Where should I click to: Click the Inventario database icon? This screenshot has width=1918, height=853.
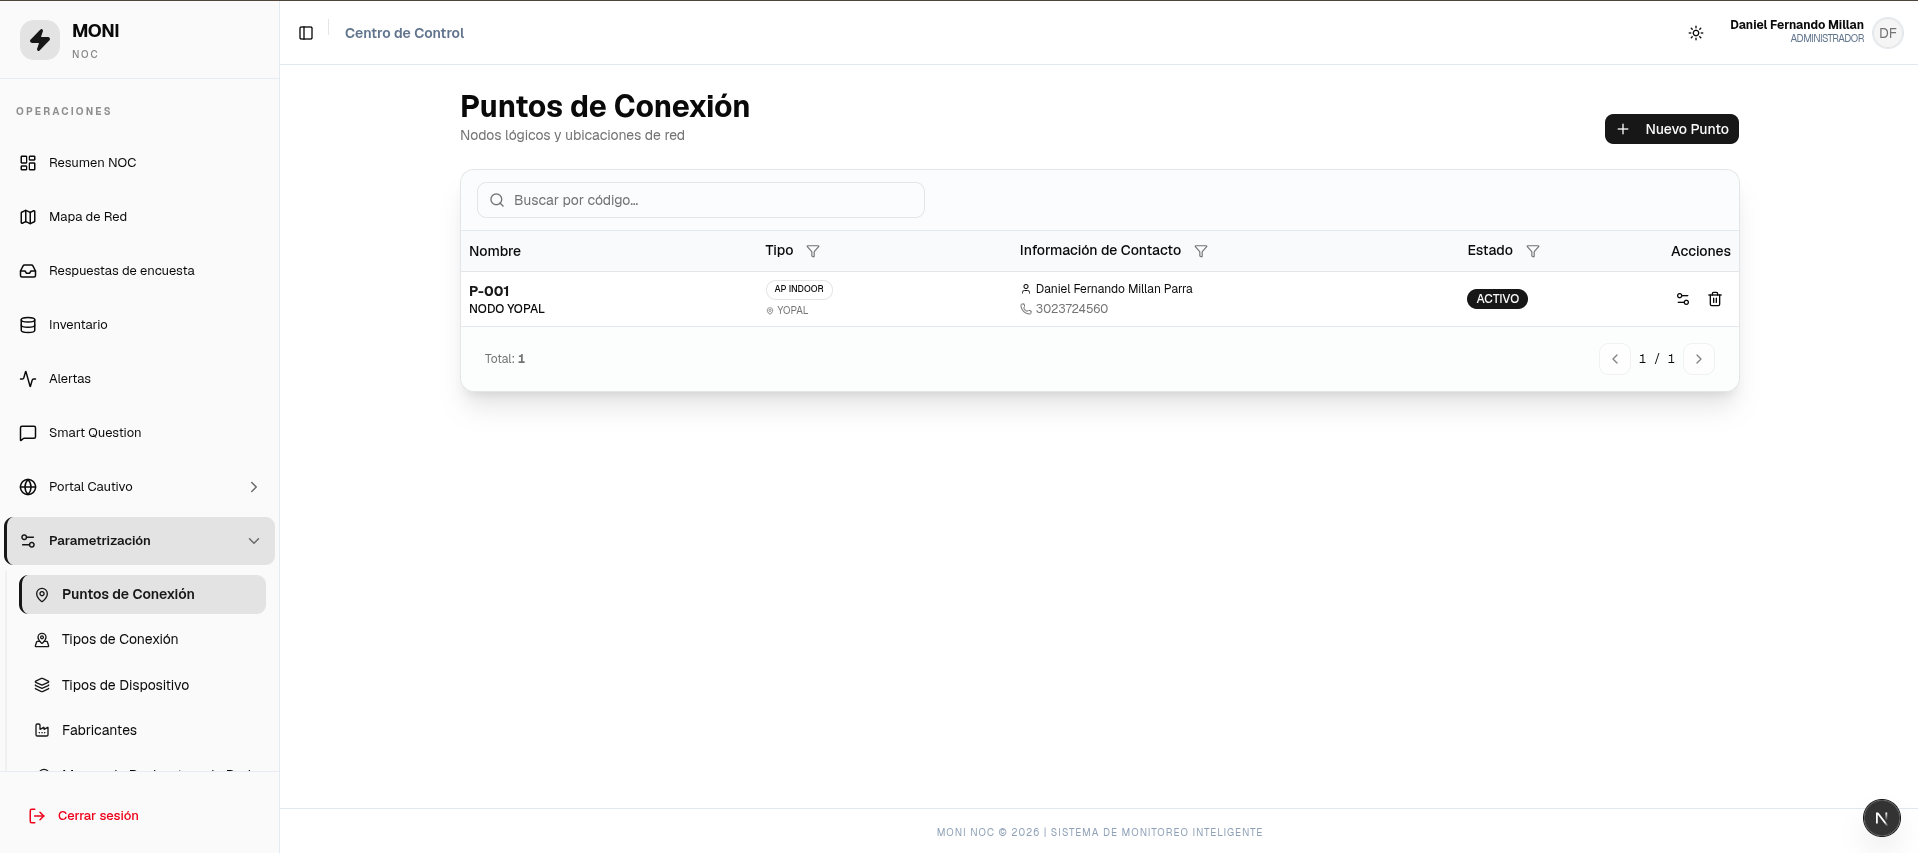28,325
